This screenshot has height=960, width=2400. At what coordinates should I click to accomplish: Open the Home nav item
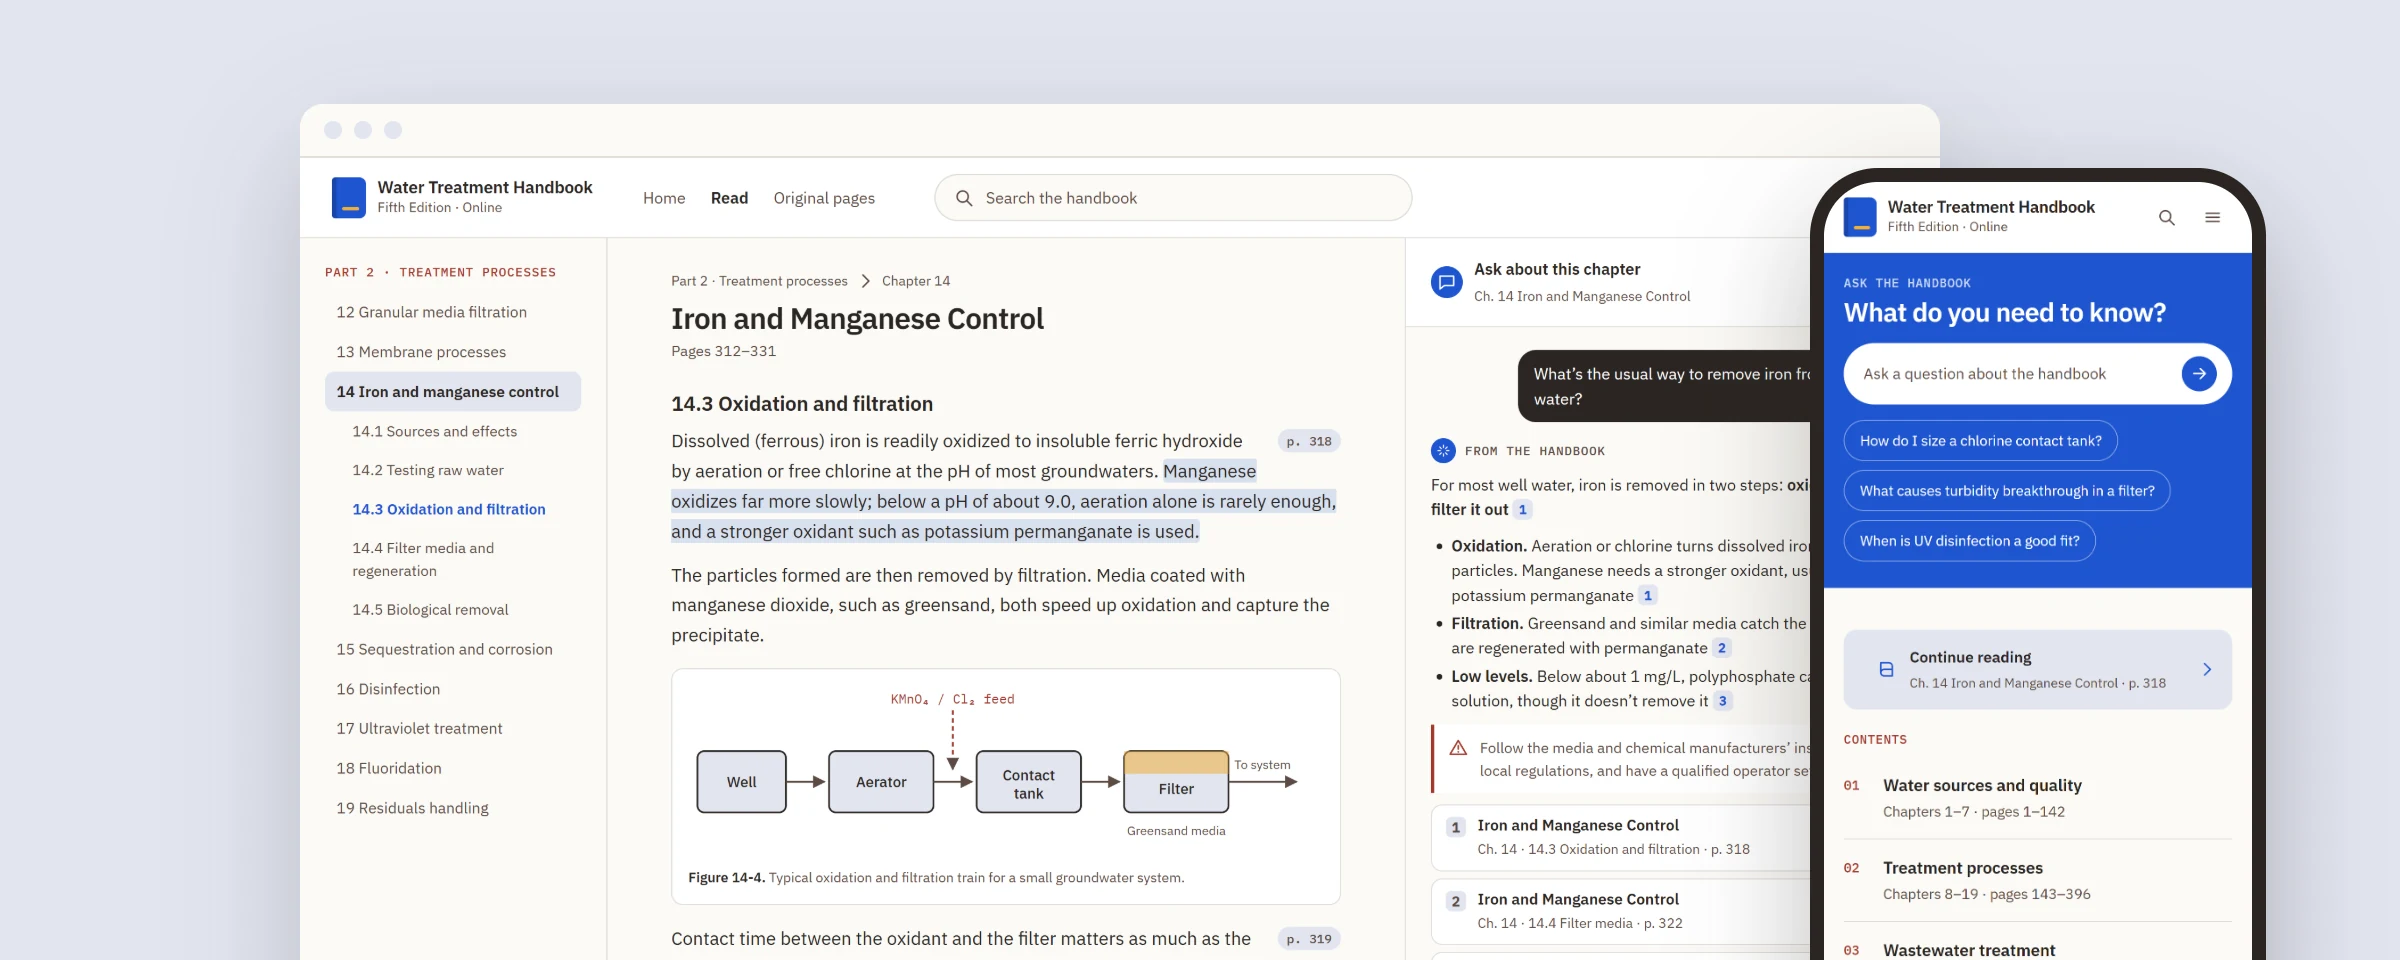pos(664,198)
